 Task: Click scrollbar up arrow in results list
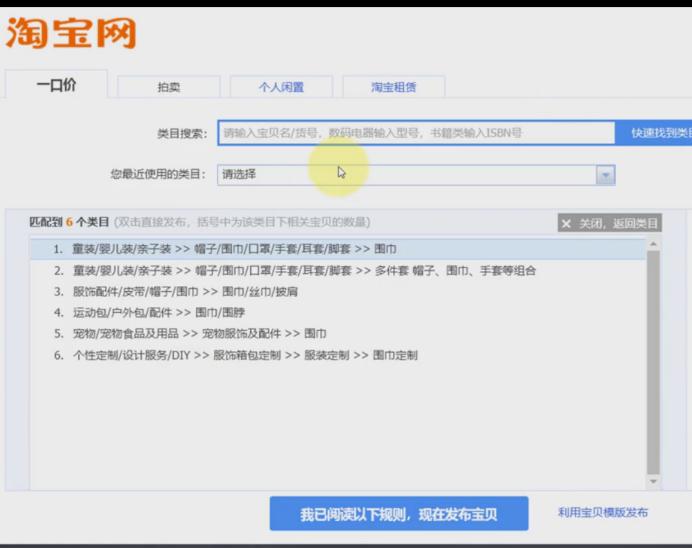coord(654,244)
